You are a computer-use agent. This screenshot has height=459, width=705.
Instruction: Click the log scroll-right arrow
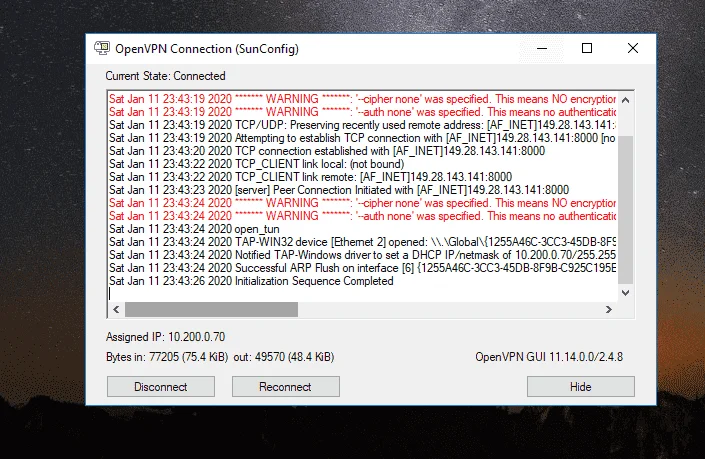(609, 309)
